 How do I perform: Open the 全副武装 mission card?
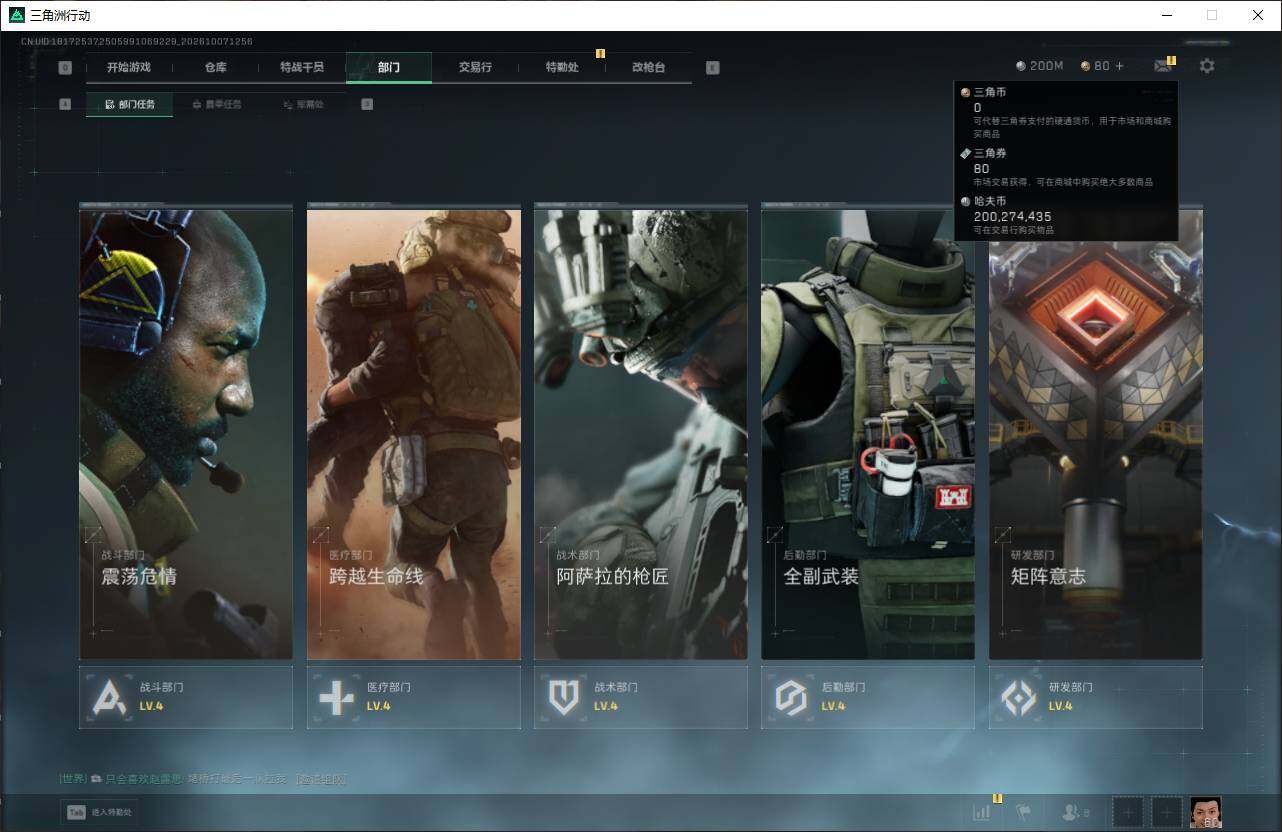pyautogui.click(x=868, y=433)
